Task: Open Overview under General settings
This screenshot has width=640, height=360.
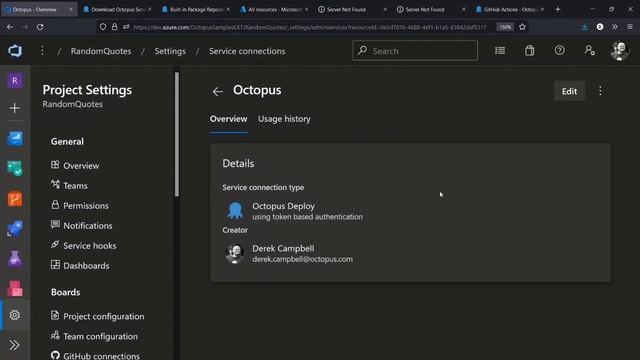Action: point(75,166)
